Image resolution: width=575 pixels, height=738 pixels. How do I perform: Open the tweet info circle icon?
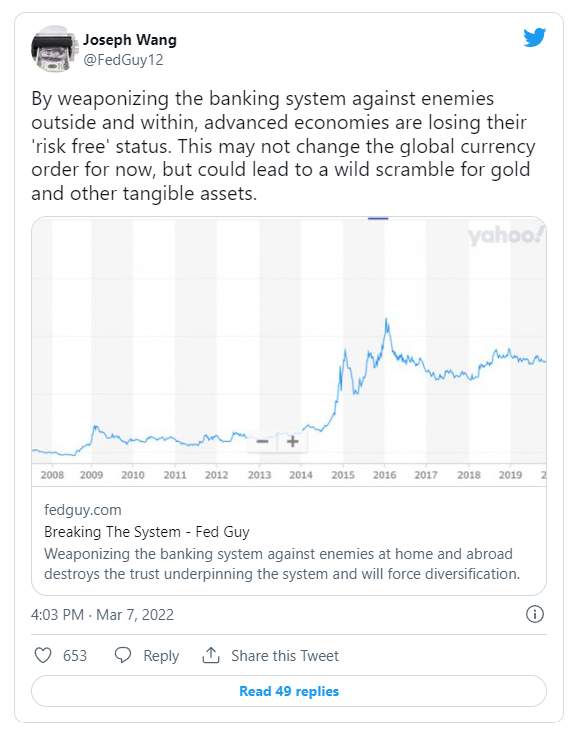535,614
